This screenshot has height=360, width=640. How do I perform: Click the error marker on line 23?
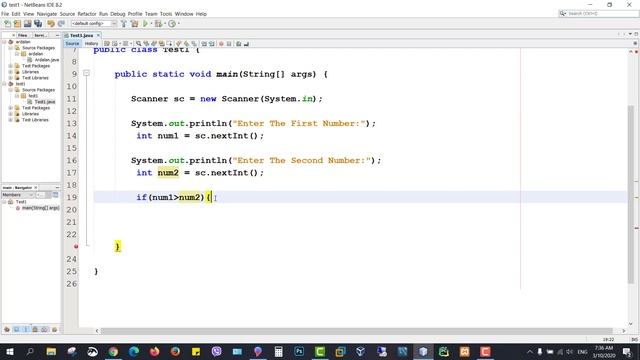coord(76,247)
